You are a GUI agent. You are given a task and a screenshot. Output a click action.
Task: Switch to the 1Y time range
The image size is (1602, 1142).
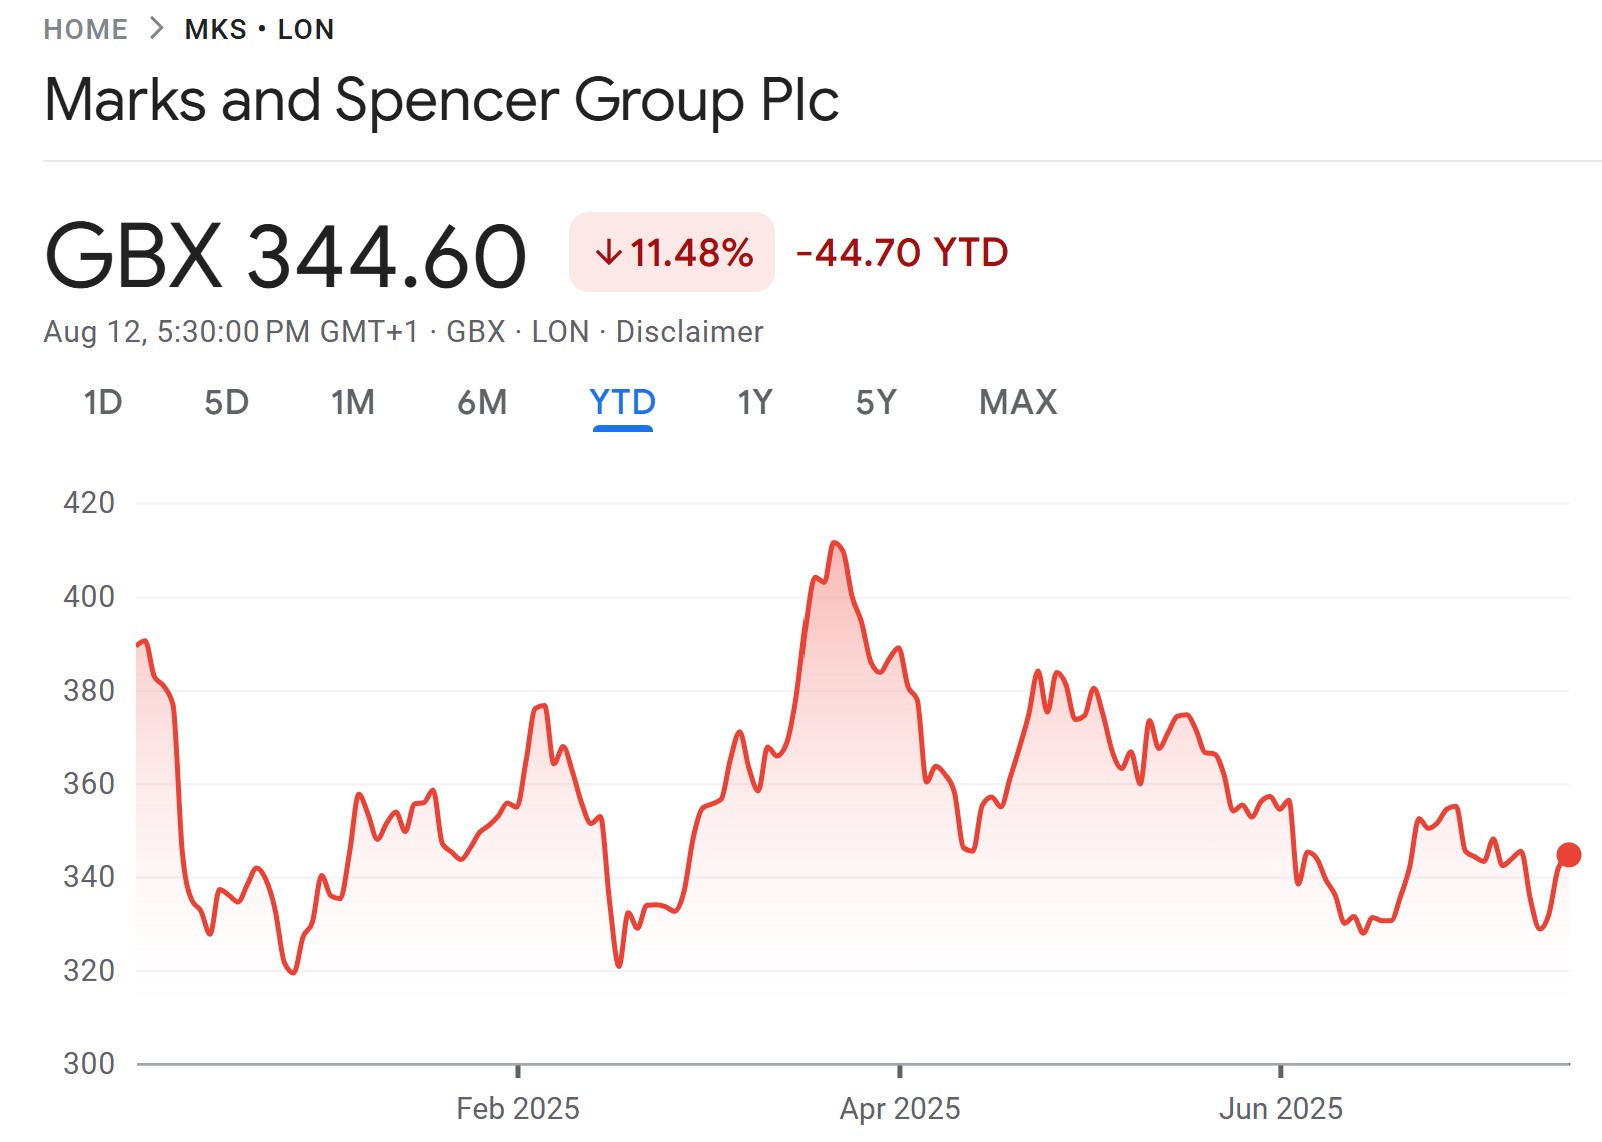point(755,403)
